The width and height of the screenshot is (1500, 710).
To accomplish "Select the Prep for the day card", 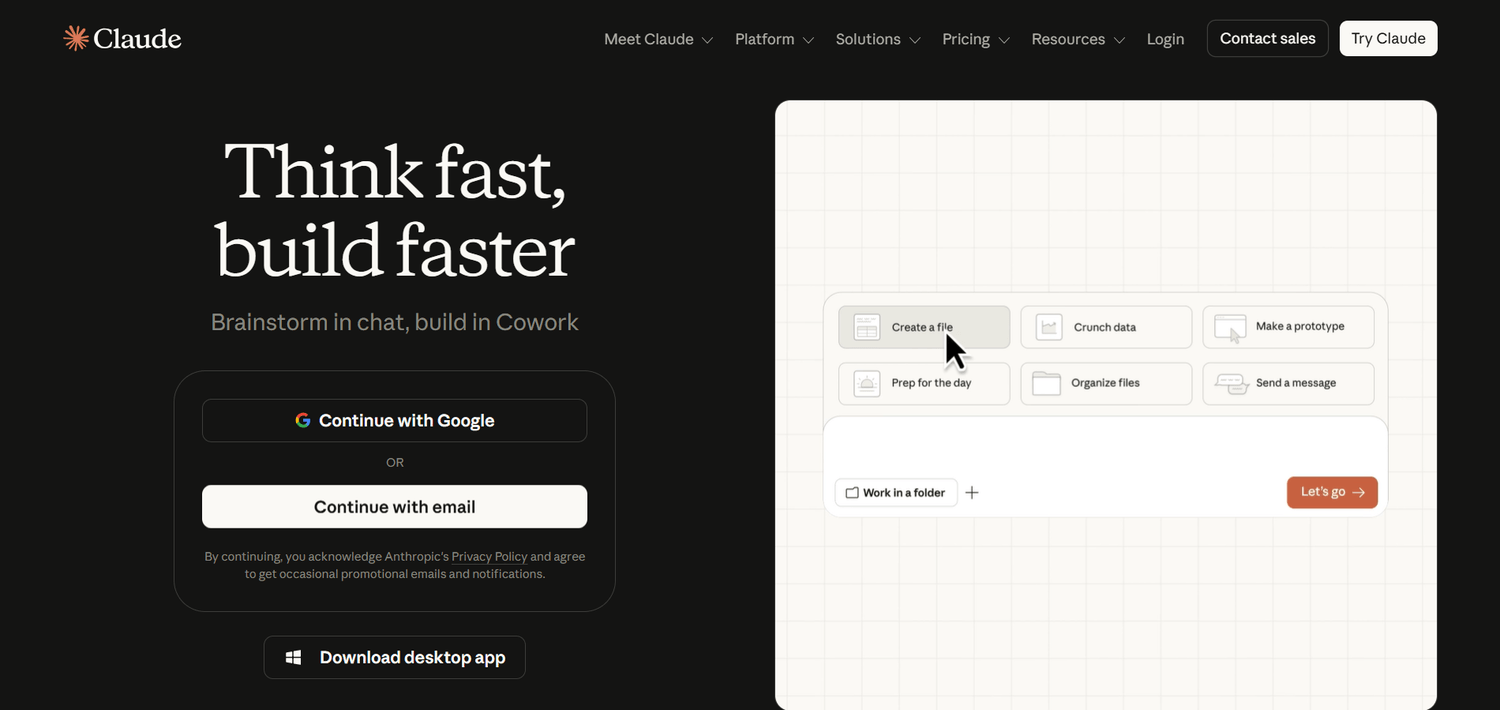I will coord(924,383).
